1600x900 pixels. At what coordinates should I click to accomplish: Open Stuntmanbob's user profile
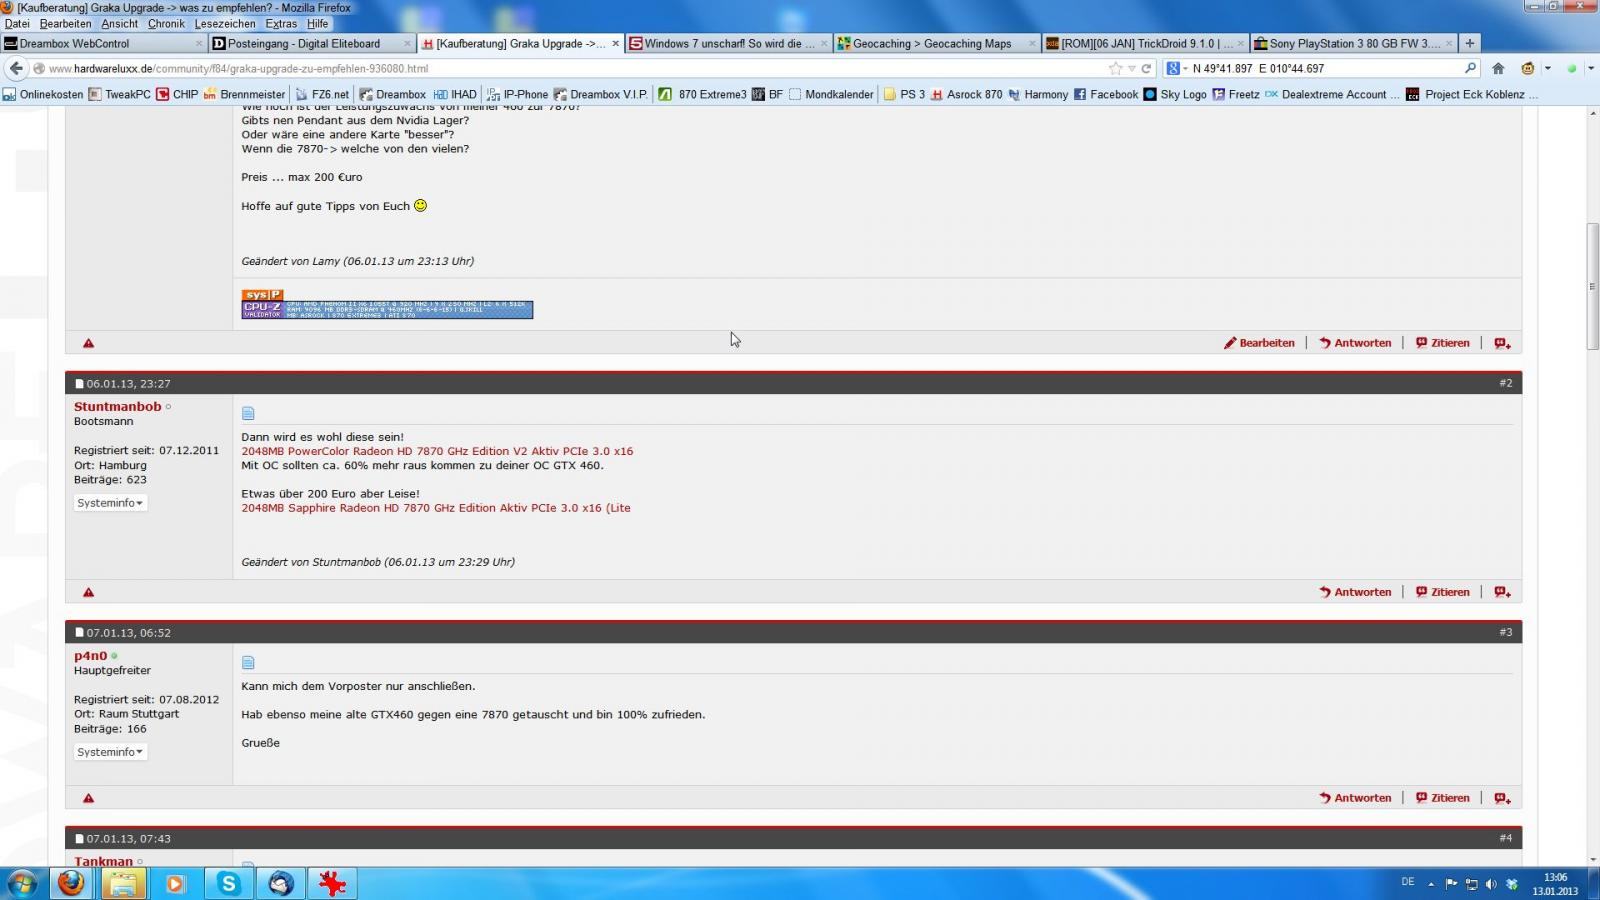pyautogui.click(x=117, y=406)
